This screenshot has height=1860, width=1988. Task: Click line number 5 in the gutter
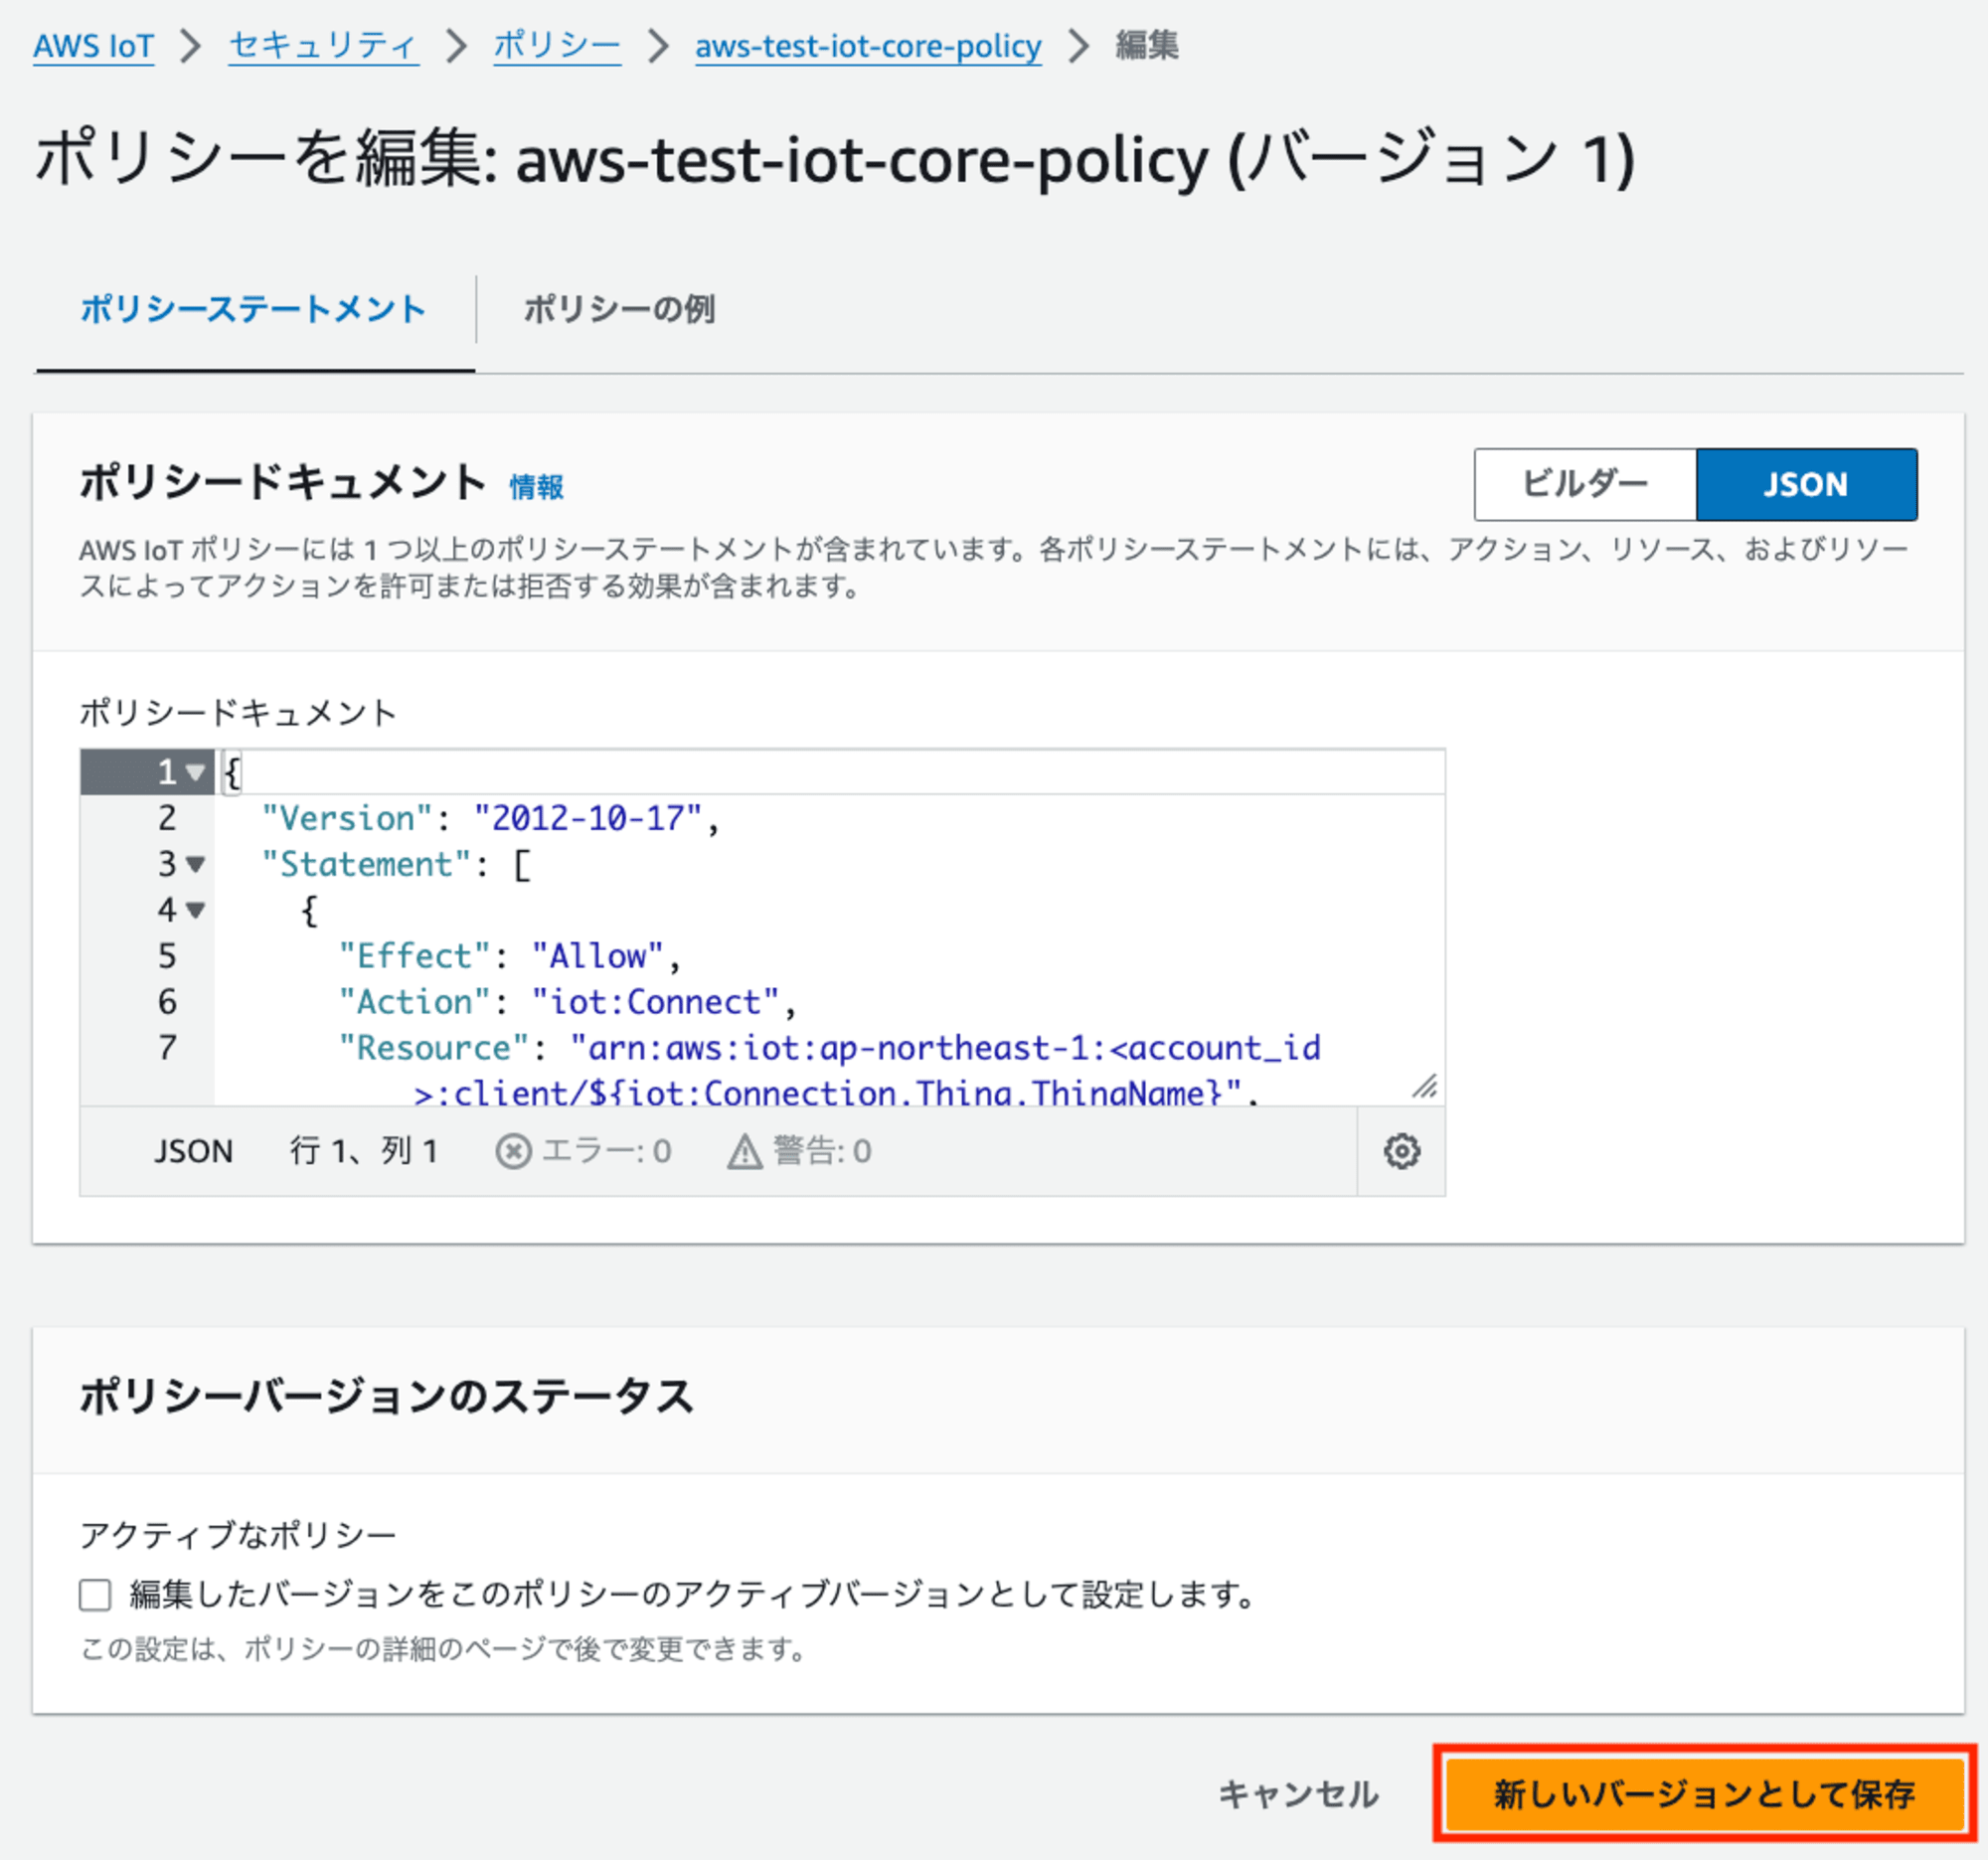click(x=167, y=956)
